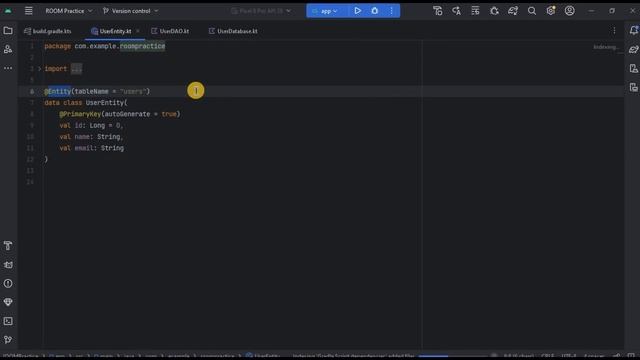640x360 pixels.
Task: Click the email property
Action: coord(84,148)
